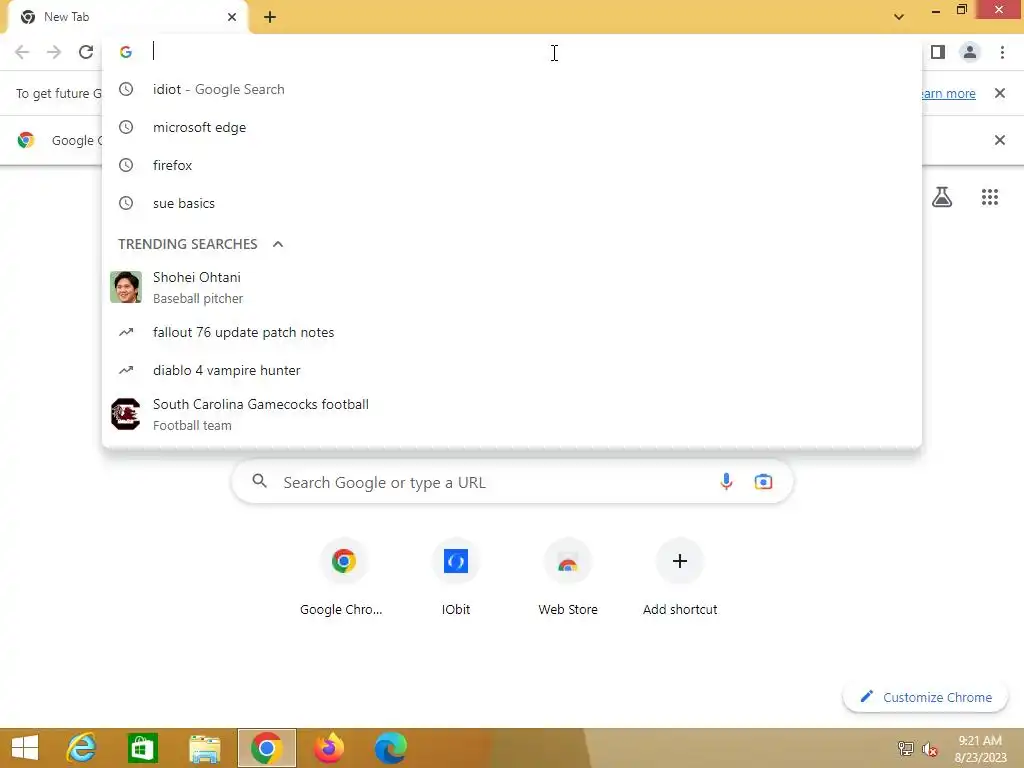Click the muted volume tray icon
The image size is (1024, 768).
(930, 749)
